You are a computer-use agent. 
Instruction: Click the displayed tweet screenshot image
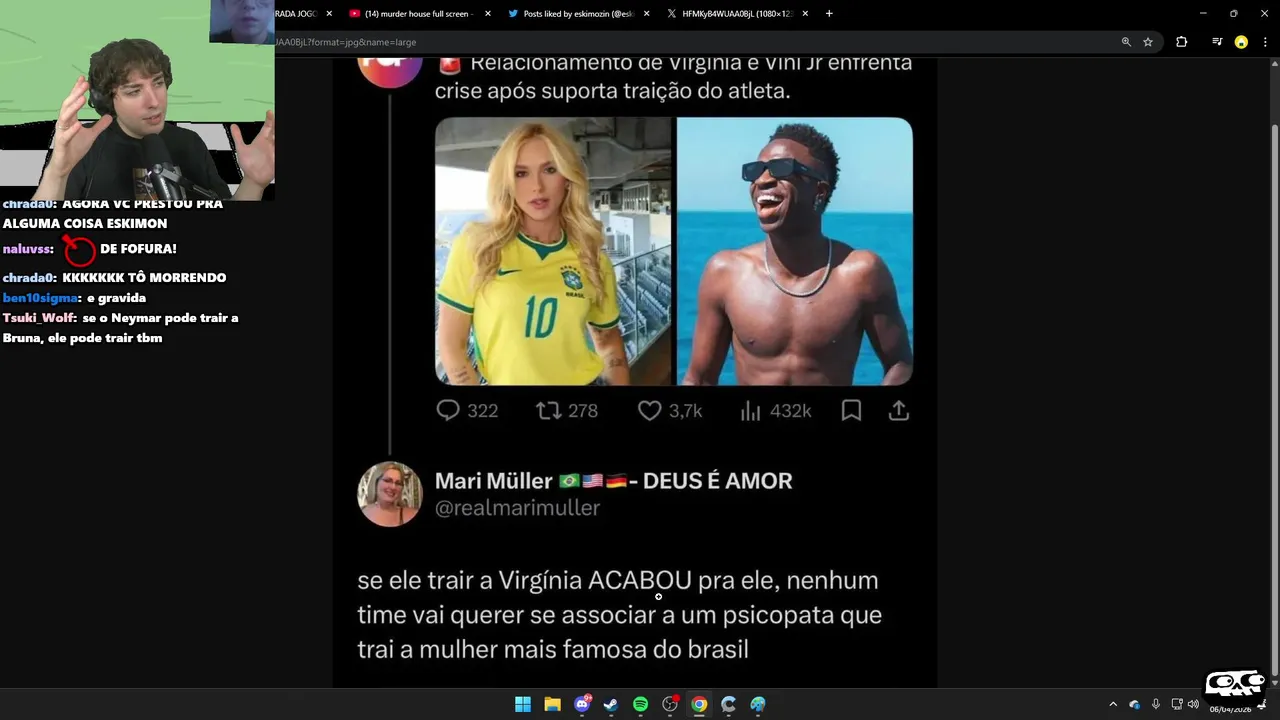[635, 372]
